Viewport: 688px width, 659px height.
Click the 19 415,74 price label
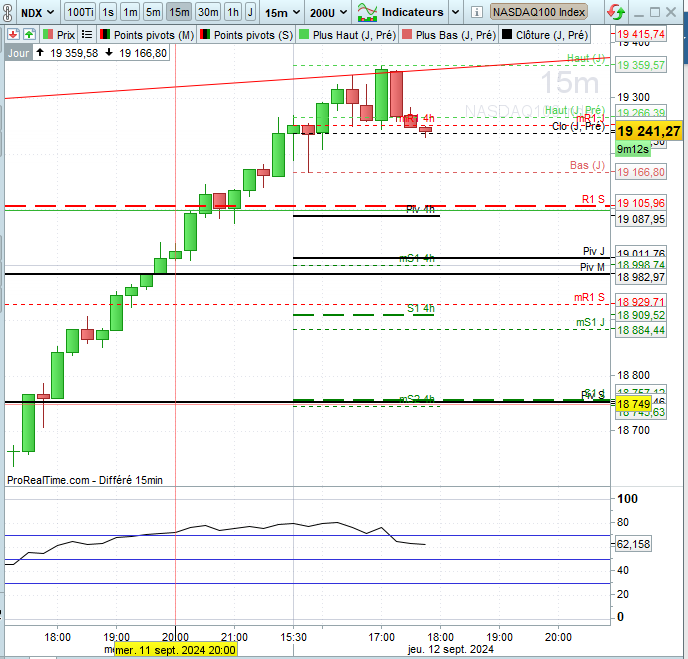click(x=641, y=34)
